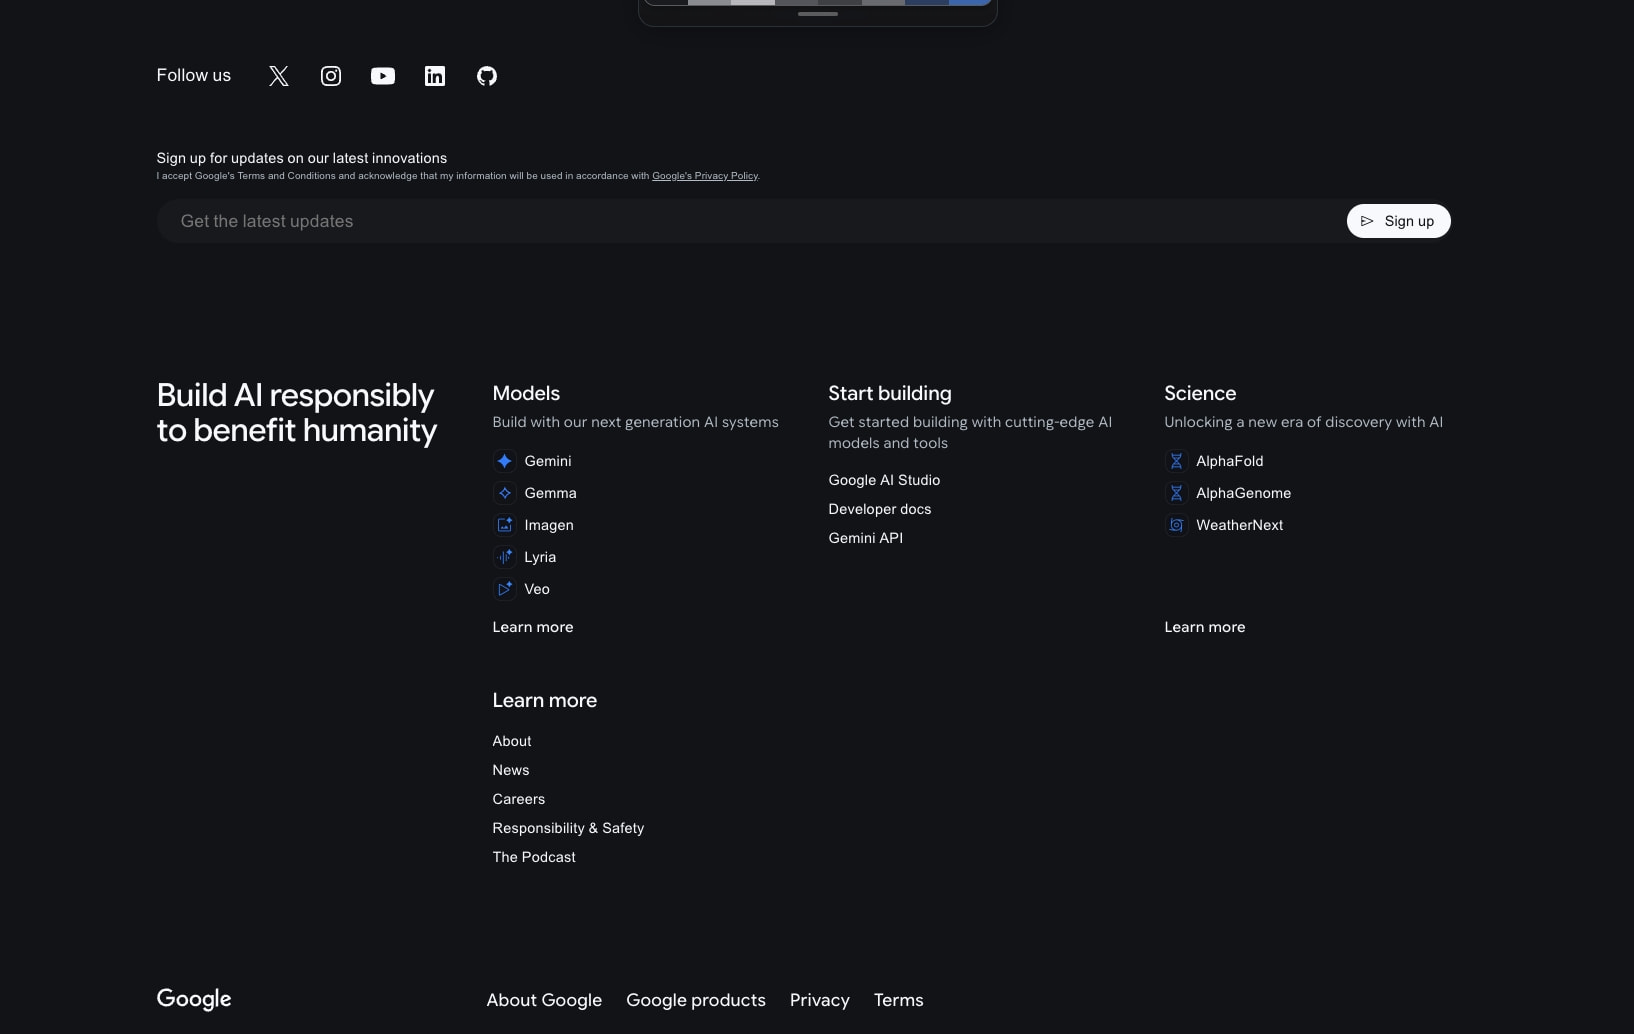Open the X (Twitter) social icon
Viewport: 1634px width, 1034px height.
[x=279, y=76]
